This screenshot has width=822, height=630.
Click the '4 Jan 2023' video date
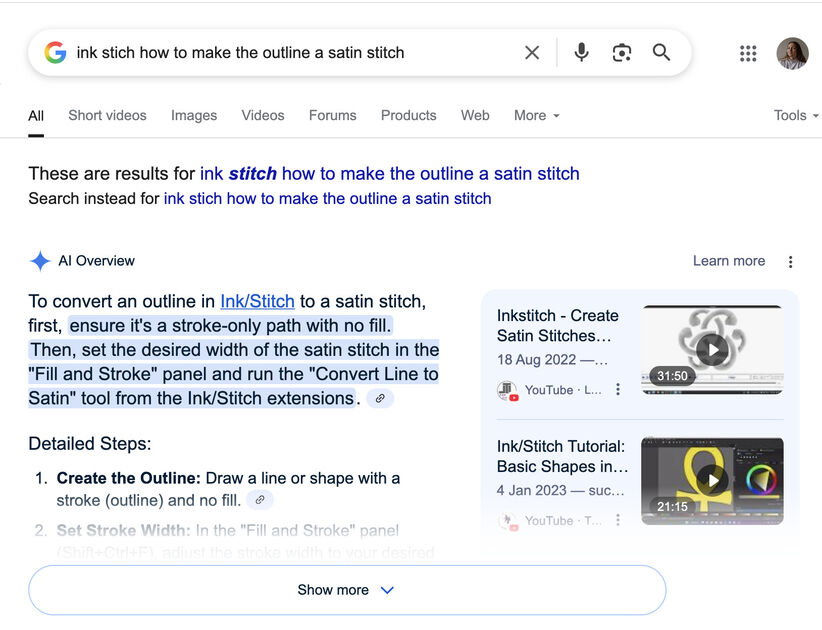click(x=532, y=491)
